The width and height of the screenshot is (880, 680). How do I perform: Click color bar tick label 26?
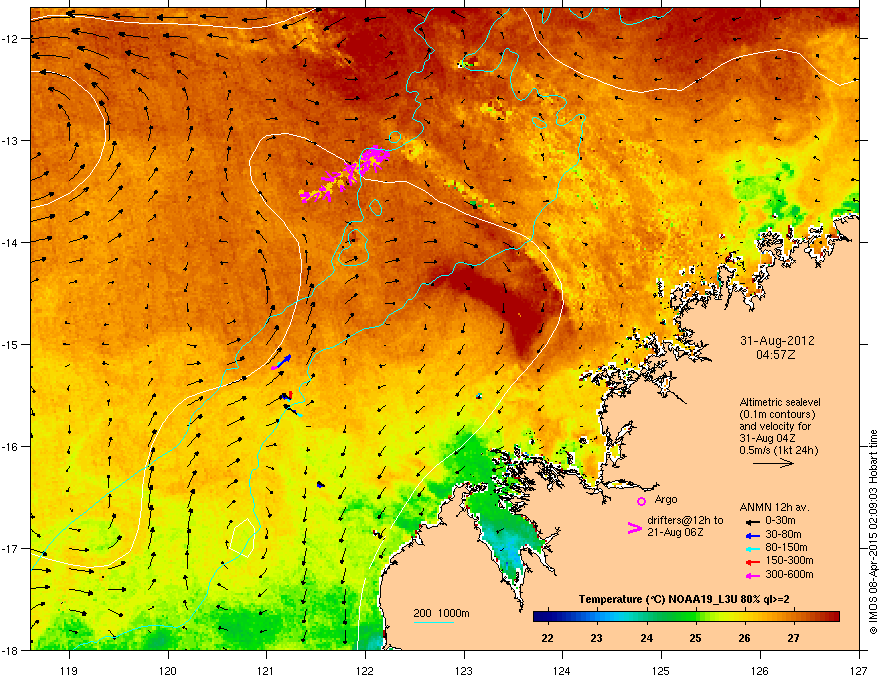coord(744,638)
